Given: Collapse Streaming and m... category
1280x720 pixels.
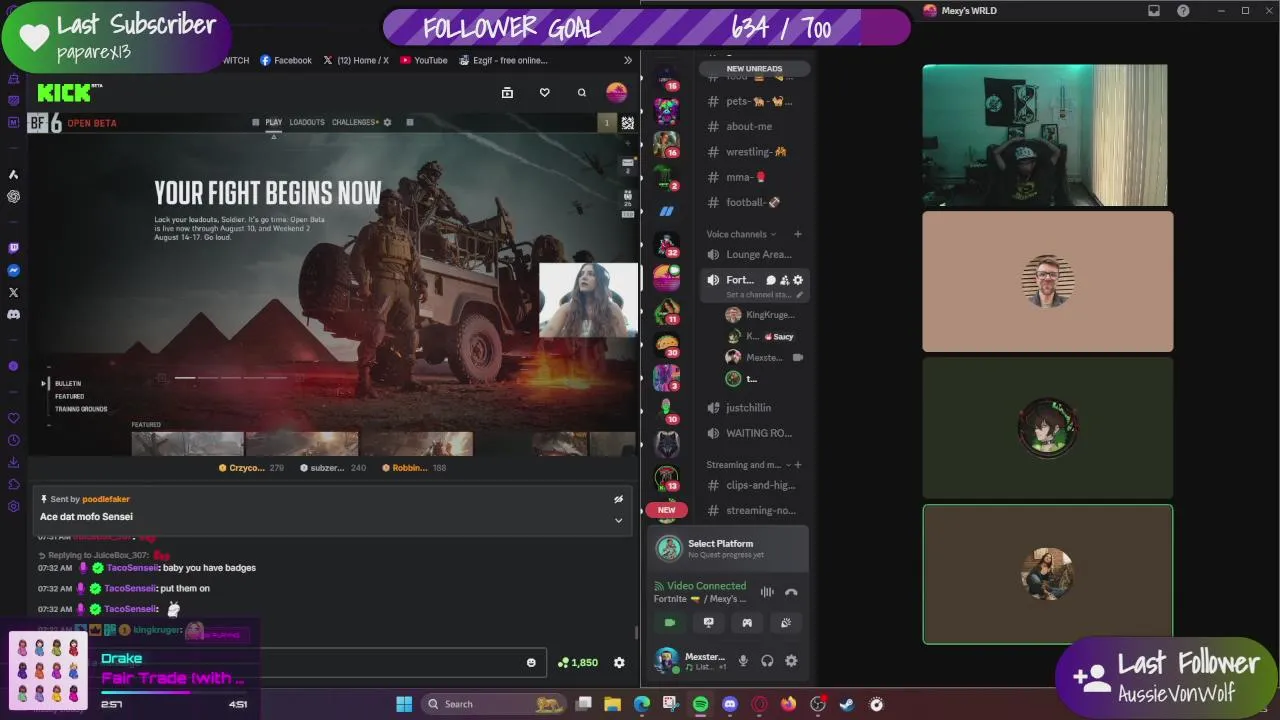Looking at the screenshot, I should click(x=748, y=465).
